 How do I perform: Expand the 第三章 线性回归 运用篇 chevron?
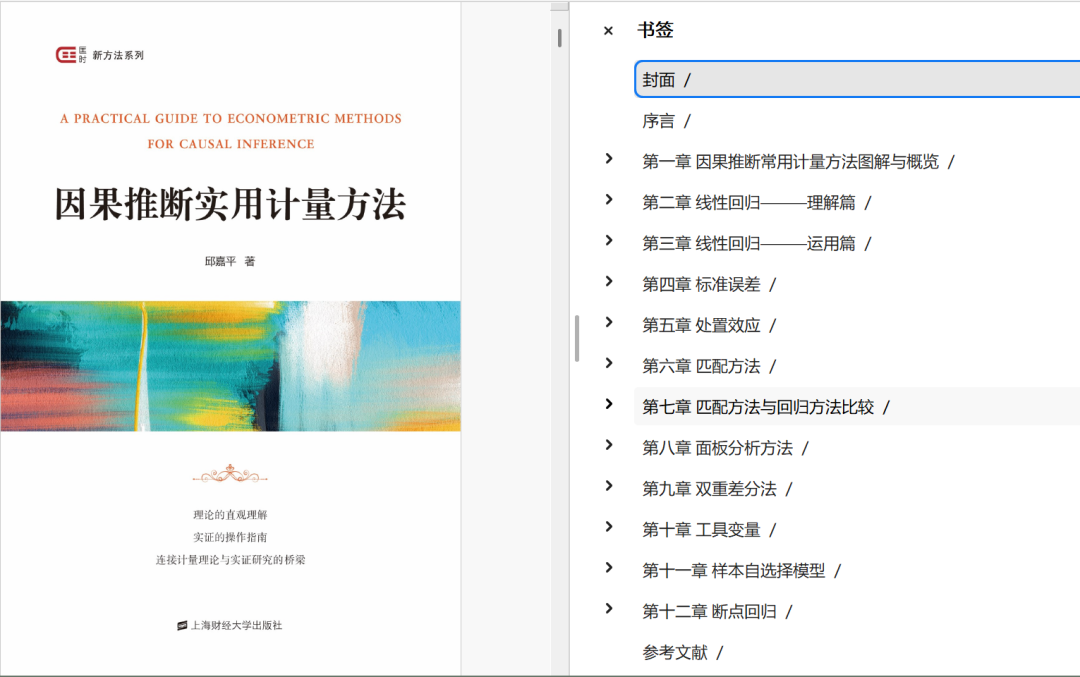tap(608, 241)
